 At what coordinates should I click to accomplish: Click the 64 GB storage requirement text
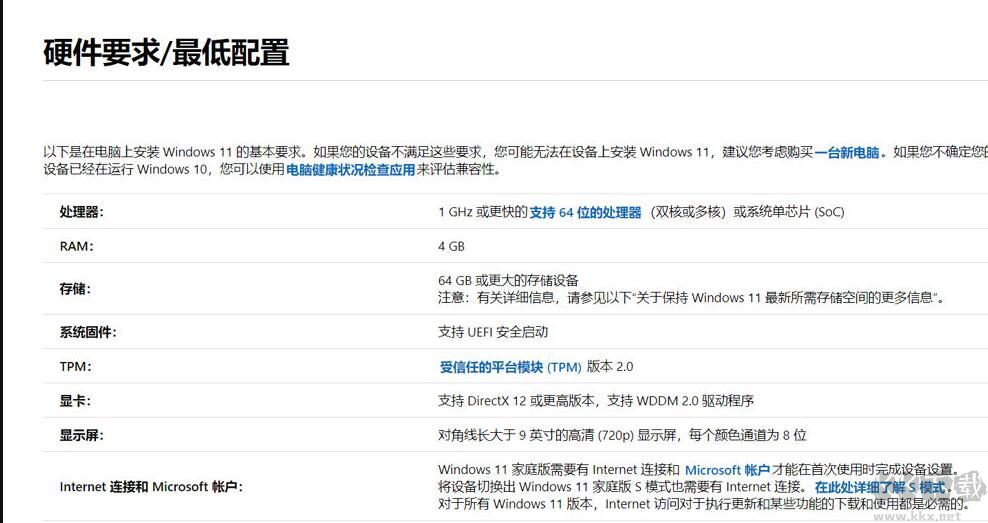point(508,280)
